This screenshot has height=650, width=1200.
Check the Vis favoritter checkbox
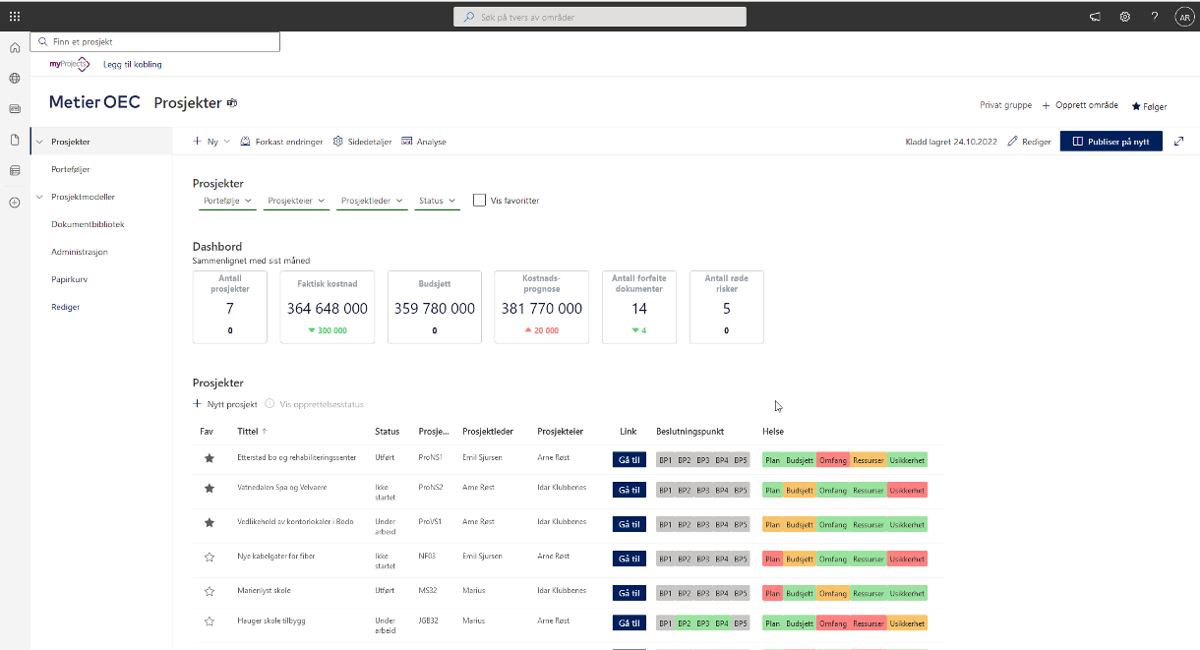tap(479, 200)
